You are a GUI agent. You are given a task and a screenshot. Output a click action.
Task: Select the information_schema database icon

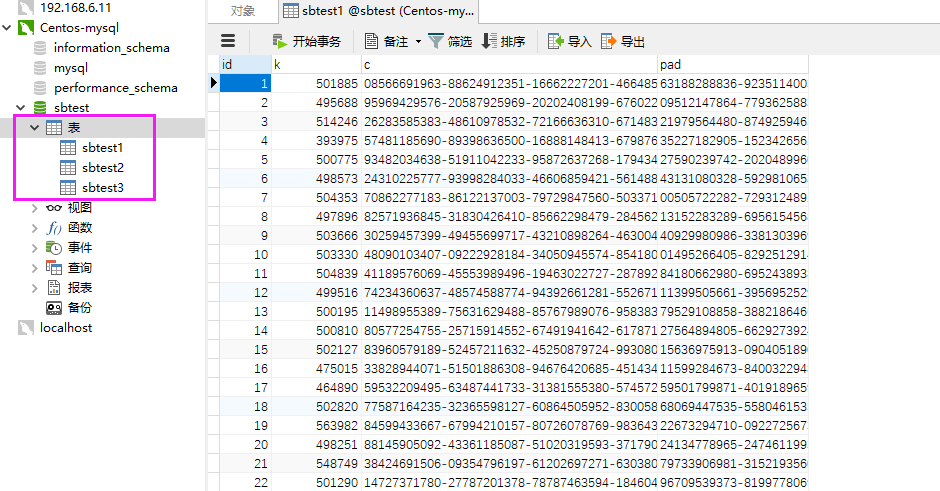pos(40,48)
